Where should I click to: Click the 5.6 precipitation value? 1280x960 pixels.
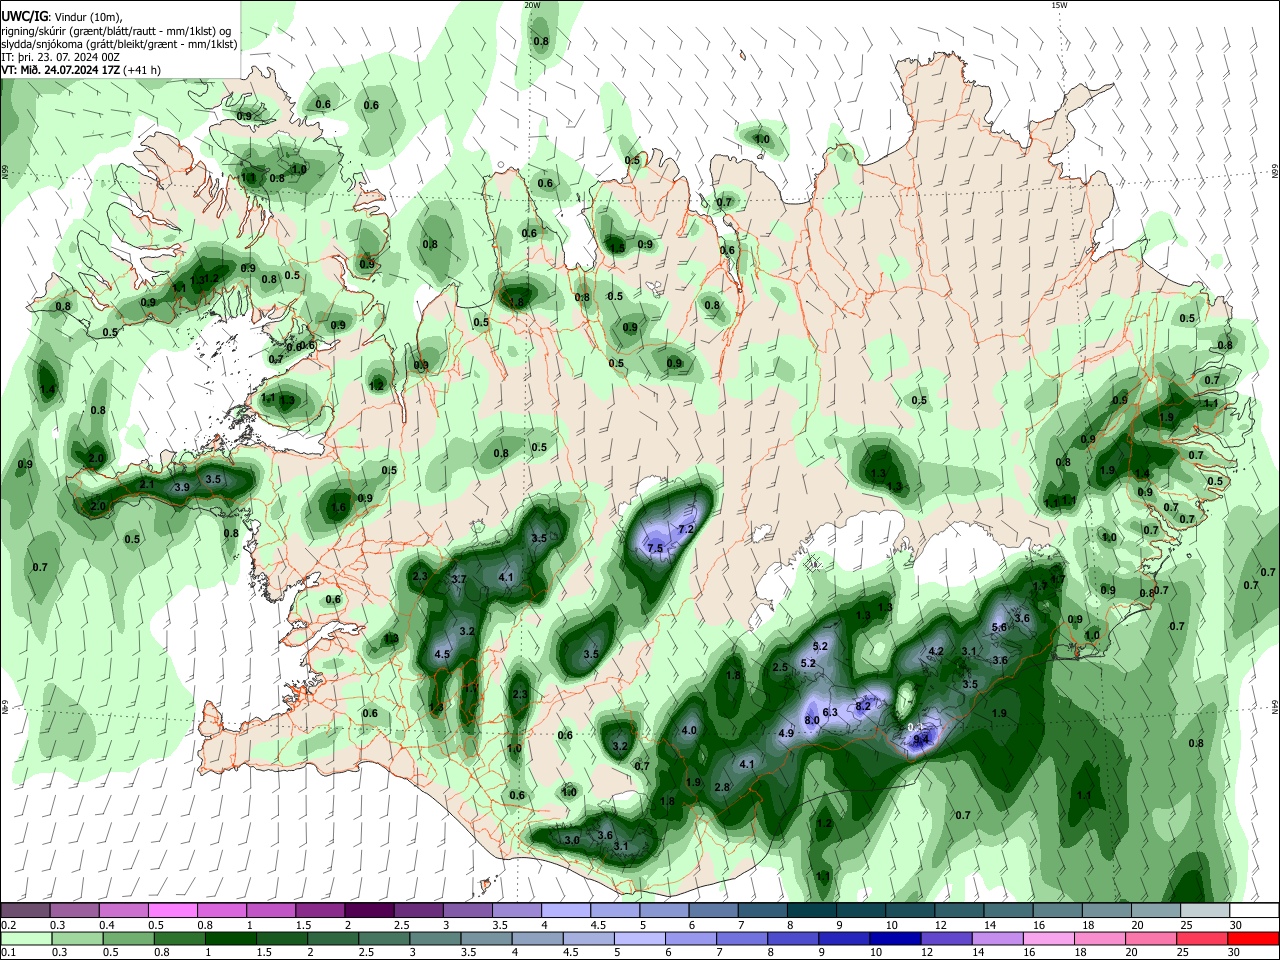pos(998,628)
